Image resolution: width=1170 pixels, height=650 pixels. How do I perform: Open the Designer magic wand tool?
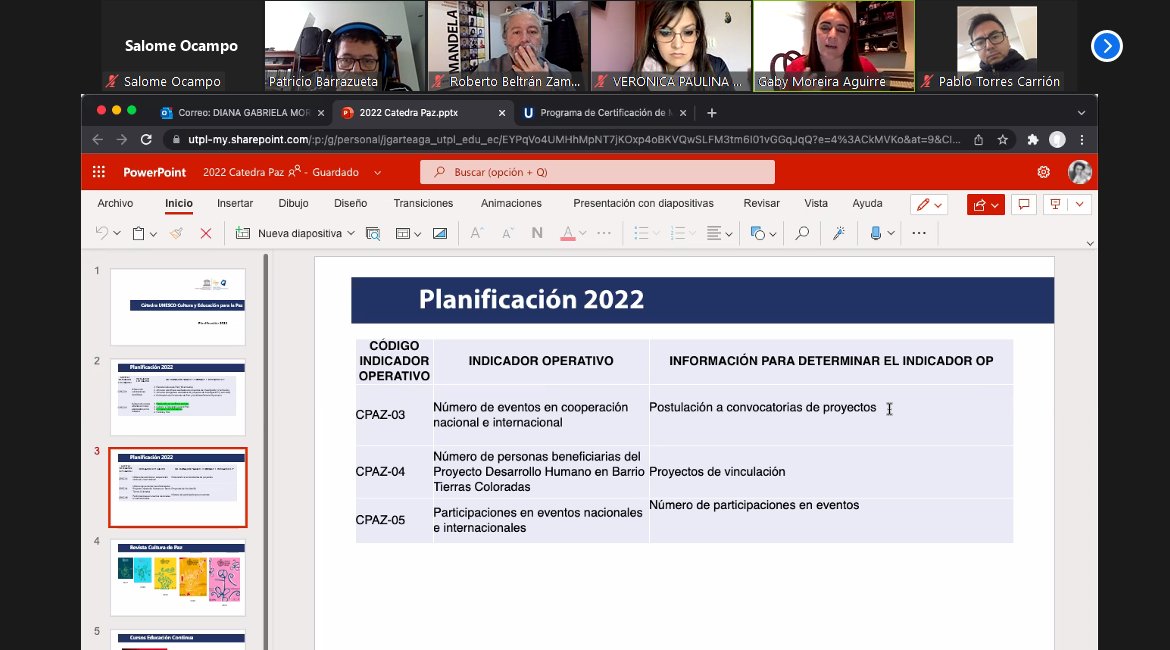839,234
